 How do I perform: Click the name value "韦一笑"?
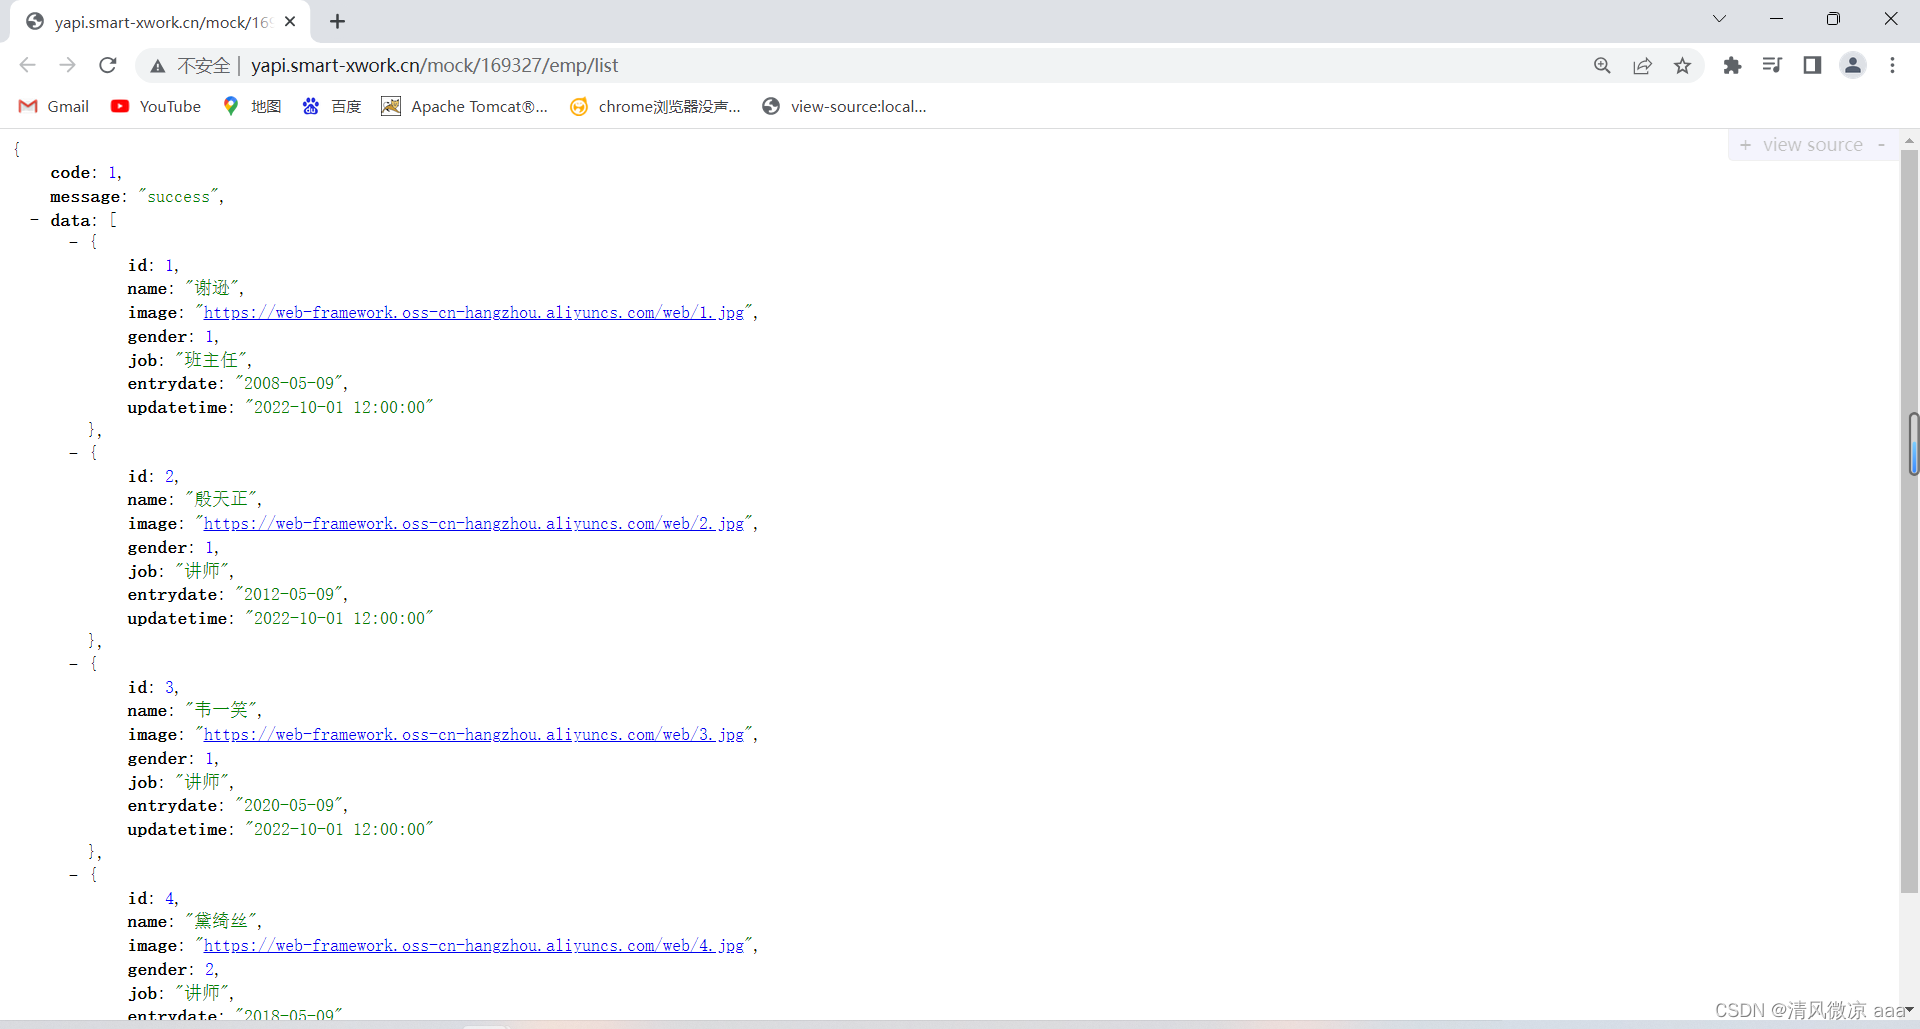(221, 711)
